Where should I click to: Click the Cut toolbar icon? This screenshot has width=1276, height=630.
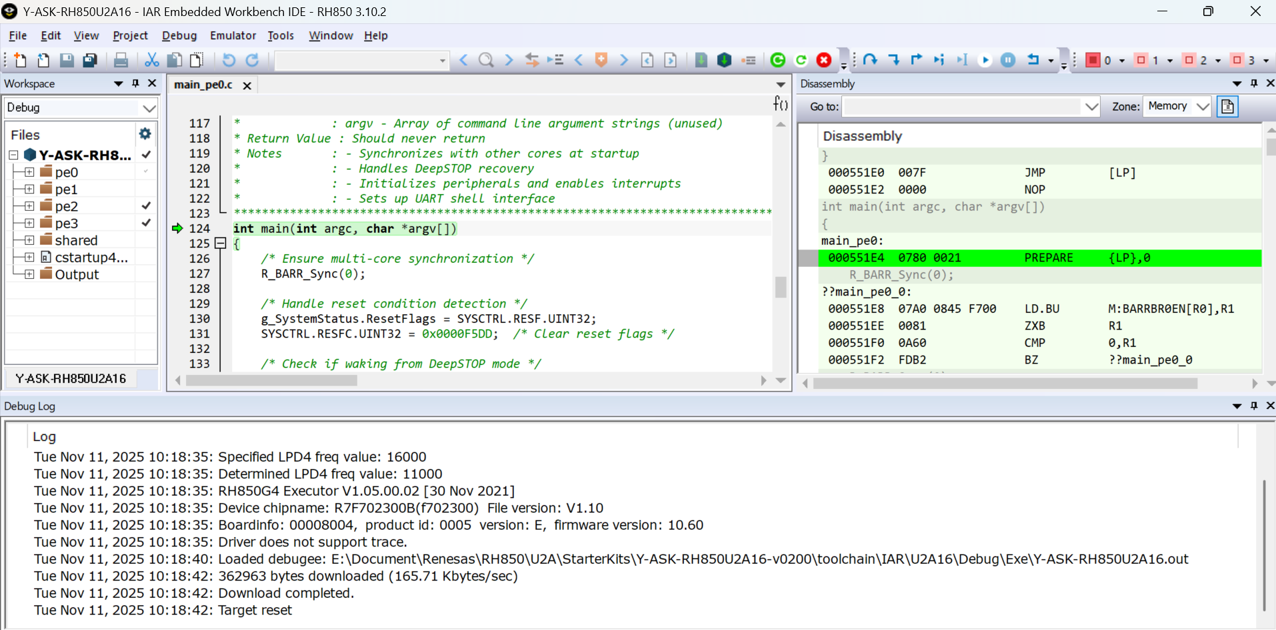pyautogui.click(x=152, y=60)
